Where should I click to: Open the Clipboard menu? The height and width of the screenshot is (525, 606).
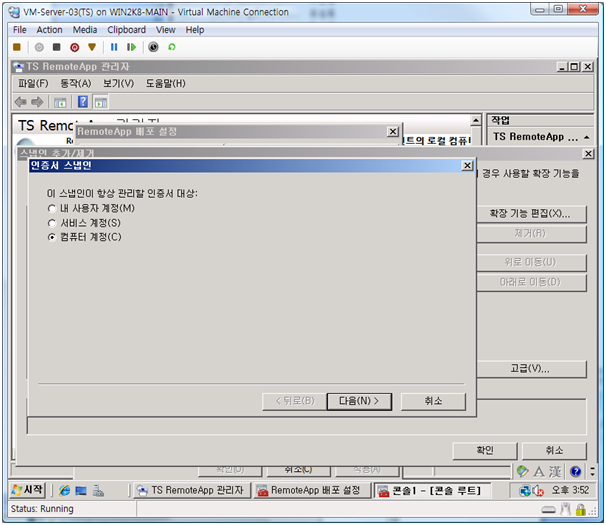pyautogui.click(x=126, y=30)
